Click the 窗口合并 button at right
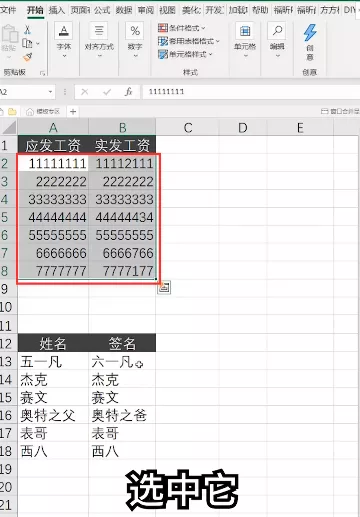This screenshot has width=360, height=517. tap(340, 111)
